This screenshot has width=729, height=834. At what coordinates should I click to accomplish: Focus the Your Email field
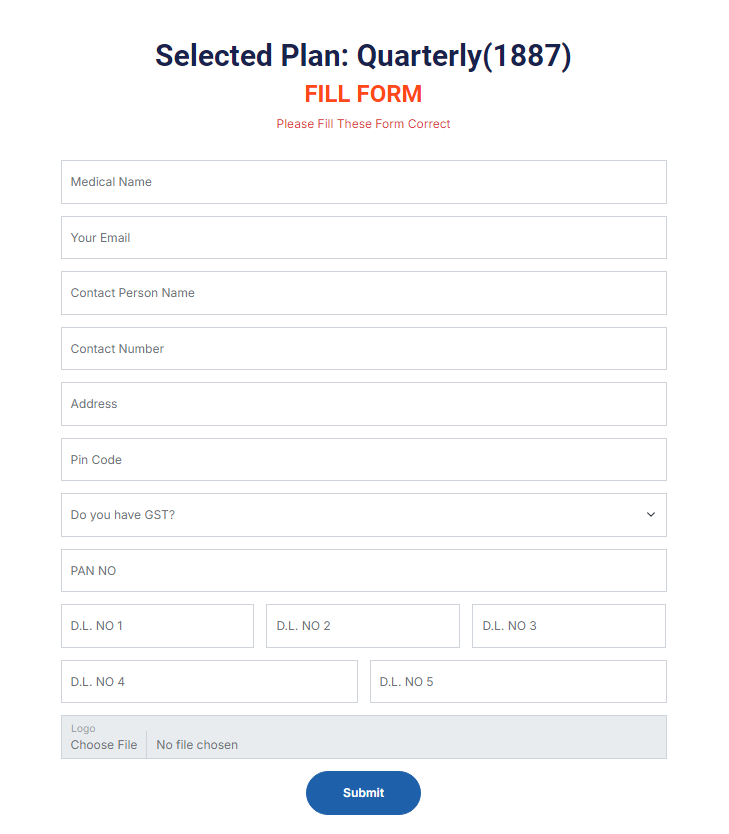[363, 238]
